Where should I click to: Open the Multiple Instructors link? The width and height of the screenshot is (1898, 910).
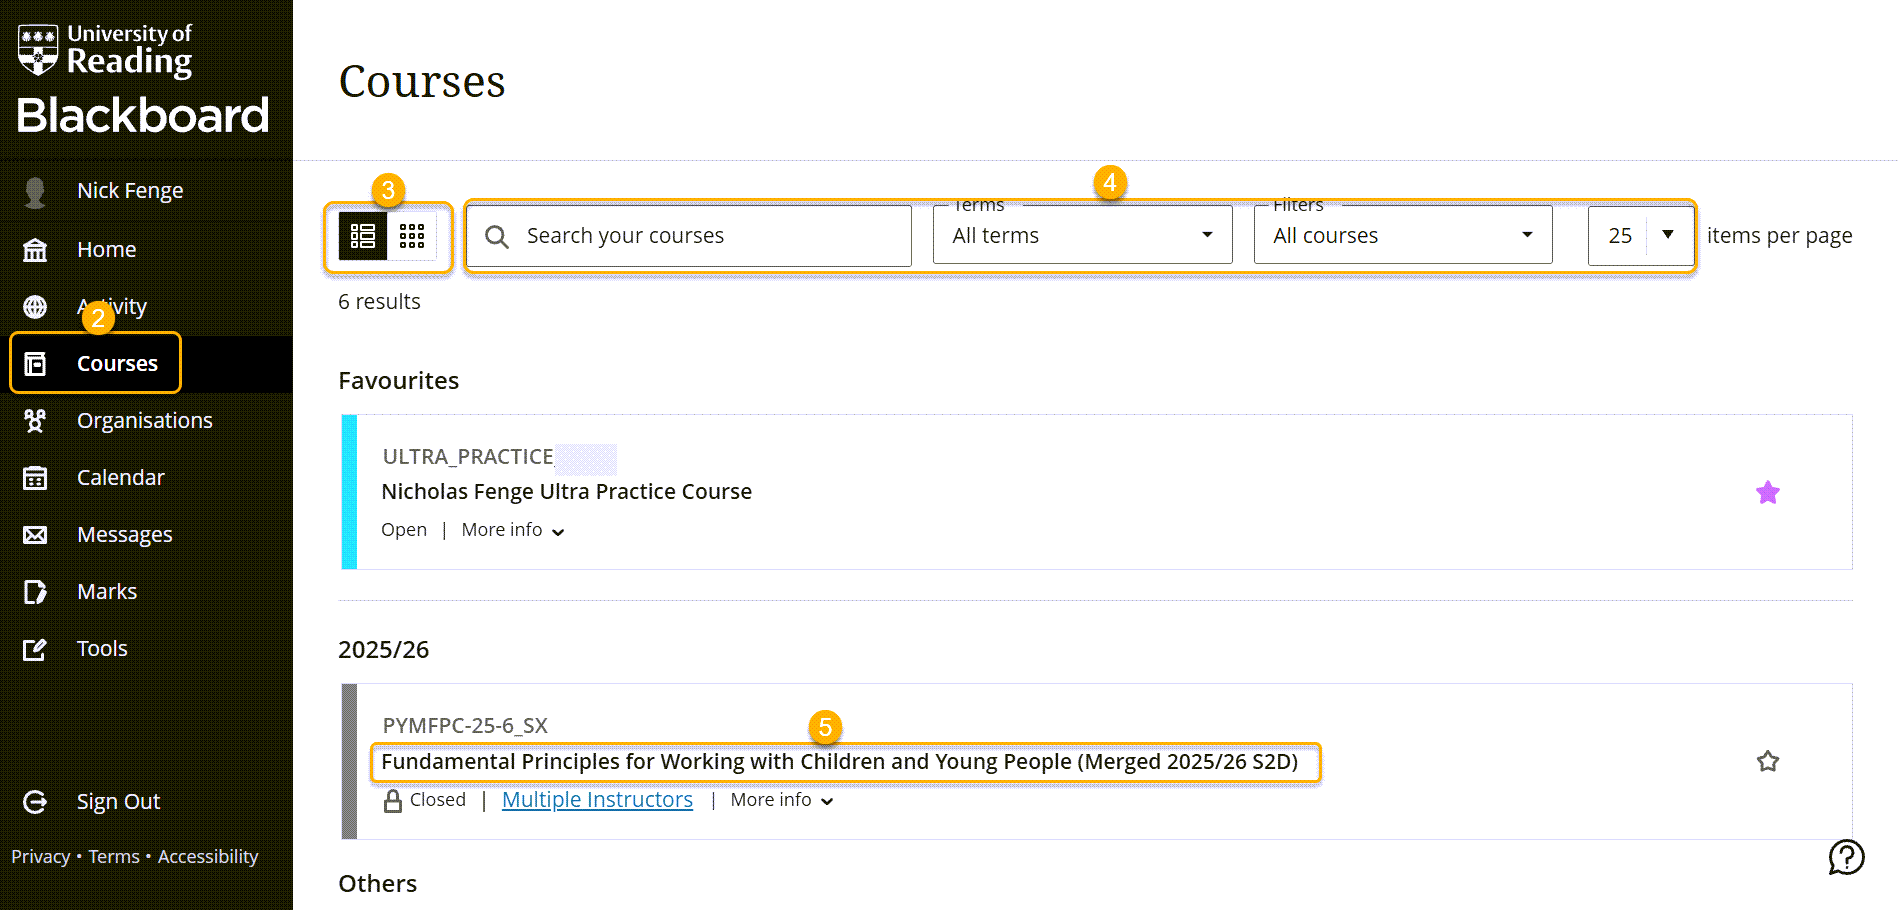[597, 800]
